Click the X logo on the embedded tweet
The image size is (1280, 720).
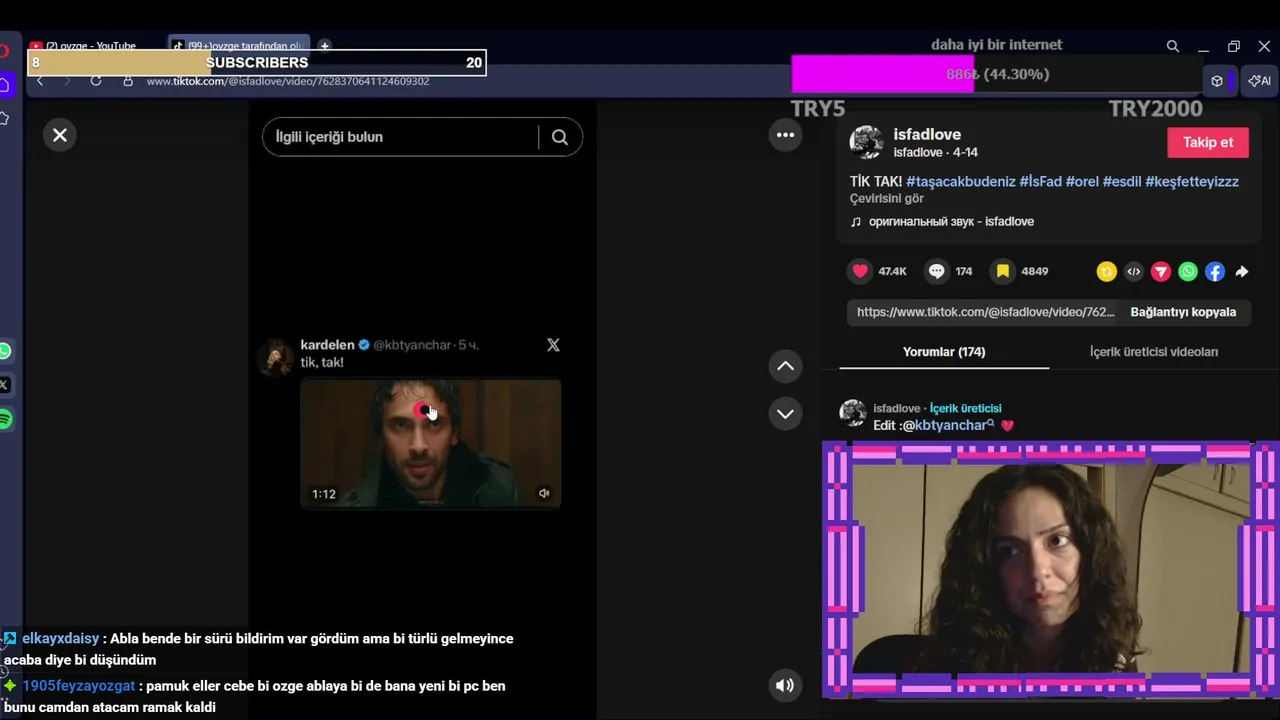553,345
